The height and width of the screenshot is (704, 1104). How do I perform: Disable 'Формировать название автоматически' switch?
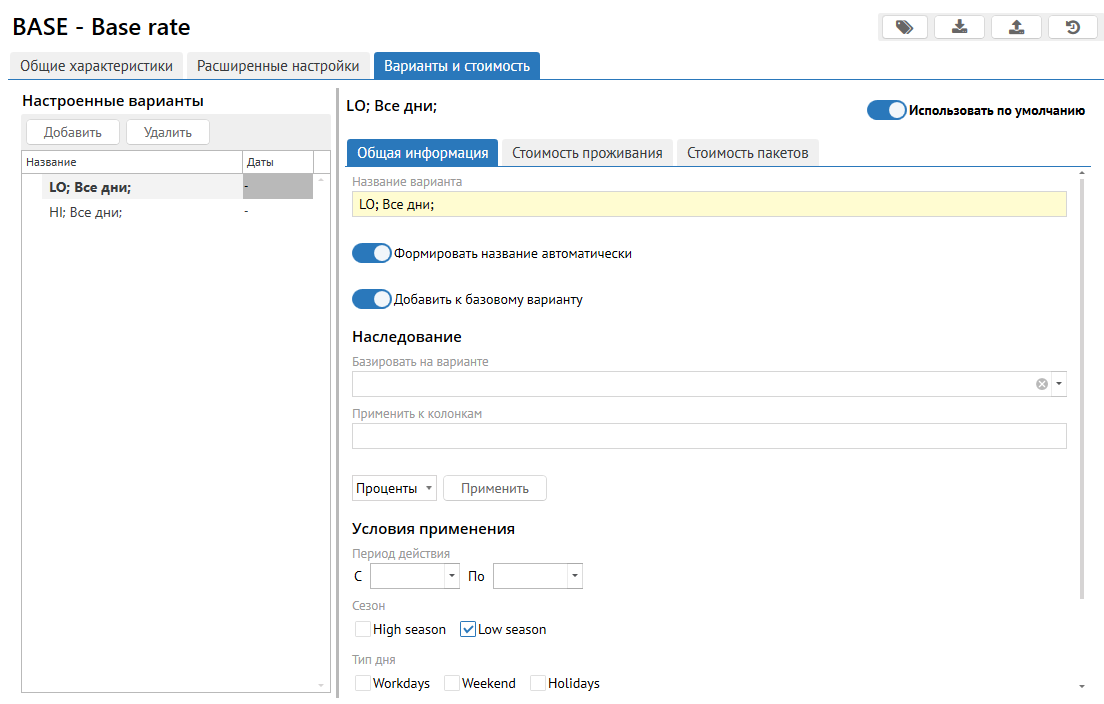371,254
